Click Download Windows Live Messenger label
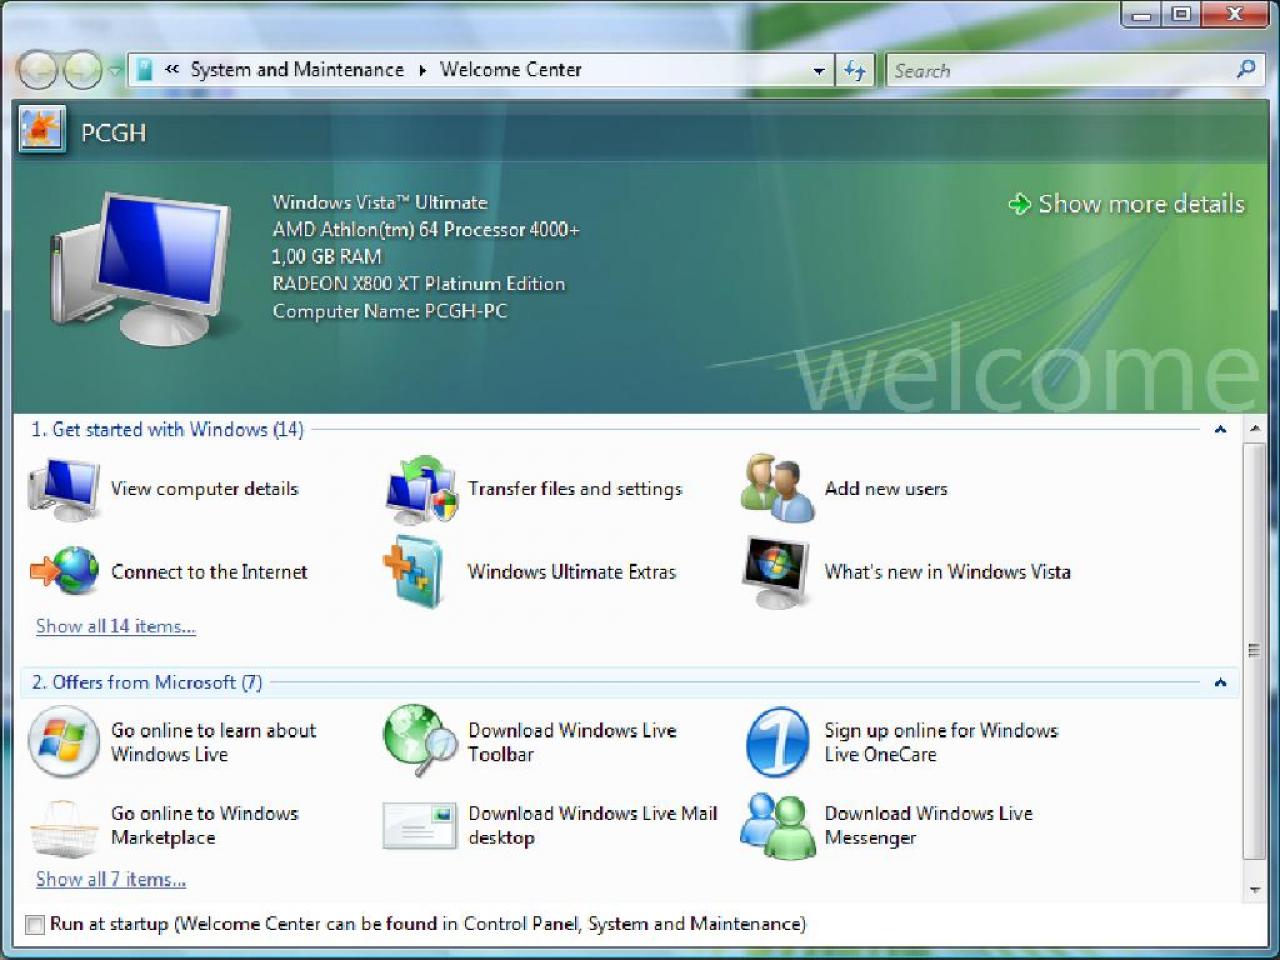Viewport: 1280px width, 960px height. (x=928, y=826)
